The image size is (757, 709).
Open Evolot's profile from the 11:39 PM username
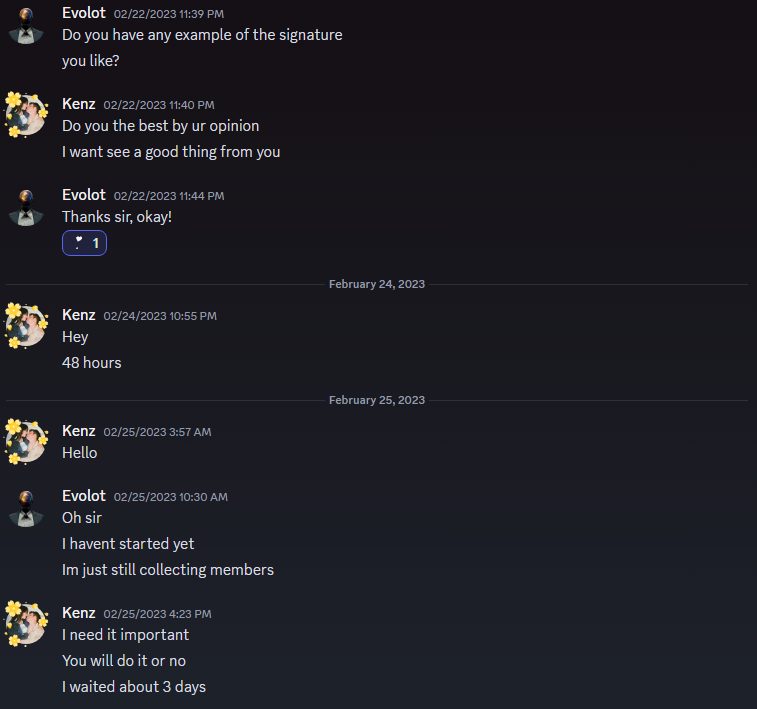[x=84, y=13]
